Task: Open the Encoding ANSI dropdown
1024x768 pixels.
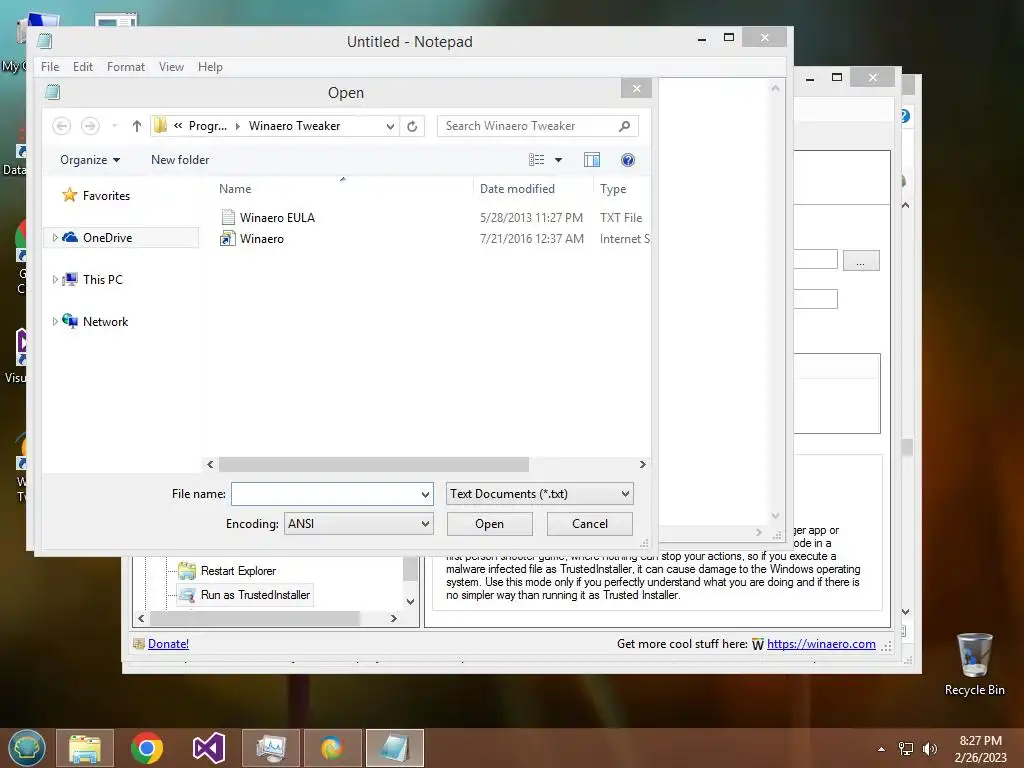Action: coord(359,524)
